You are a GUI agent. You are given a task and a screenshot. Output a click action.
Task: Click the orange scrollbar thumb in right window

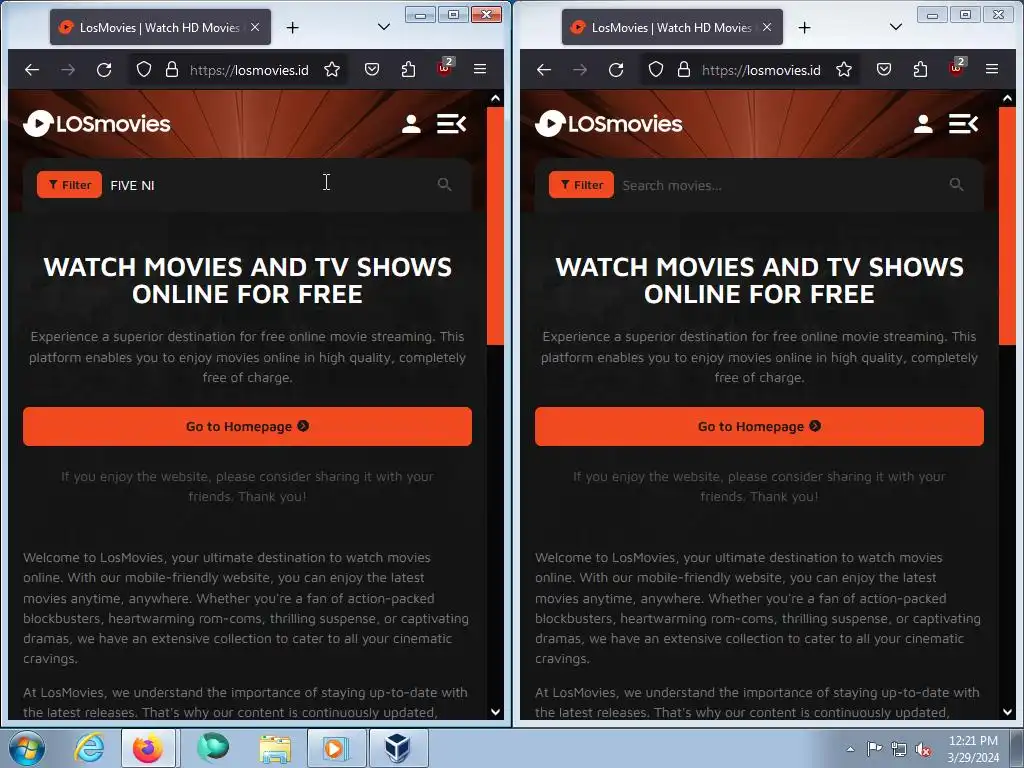point(1008,226)
